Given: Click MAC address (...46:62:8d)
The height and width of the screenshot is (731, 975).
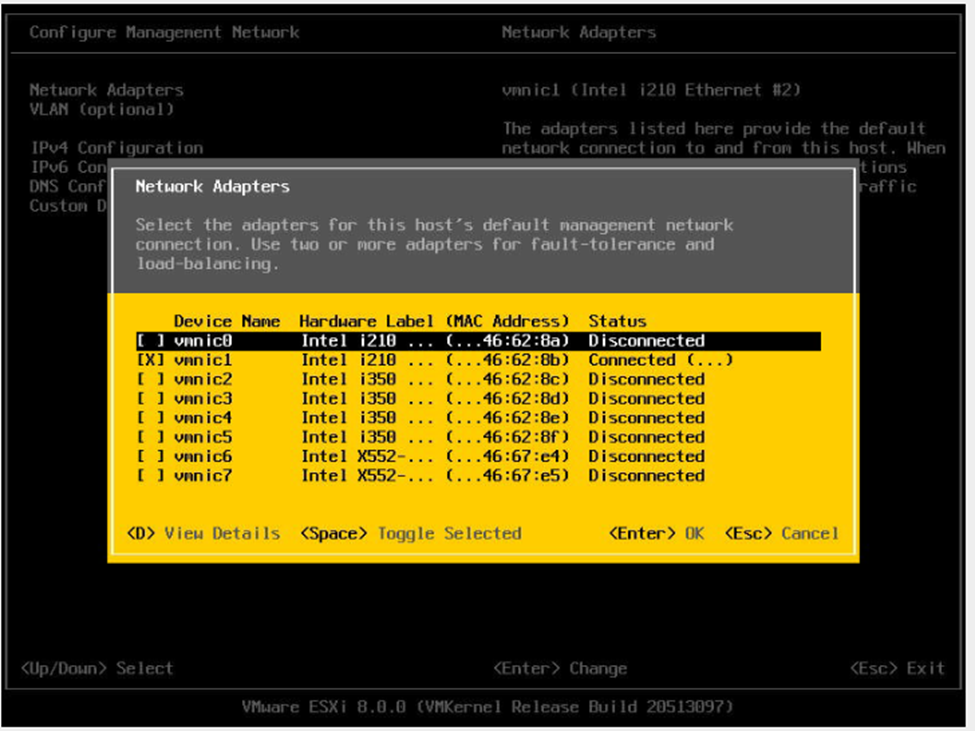Looking at the screenshot, I should (x=507, y=398).
